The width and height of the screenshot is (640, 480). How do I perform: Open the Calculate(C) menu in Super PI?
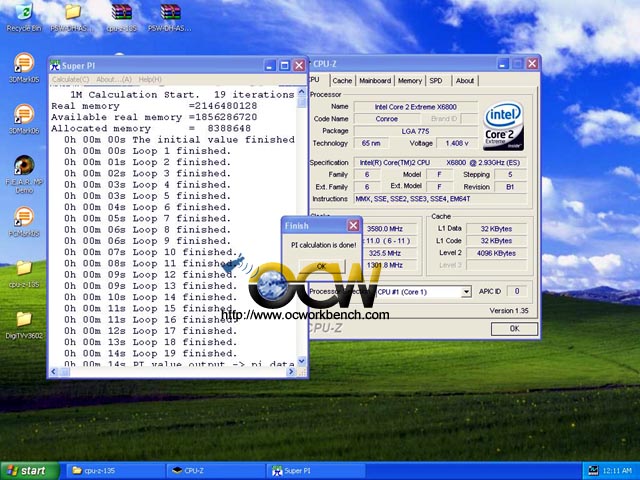(71, 79)
